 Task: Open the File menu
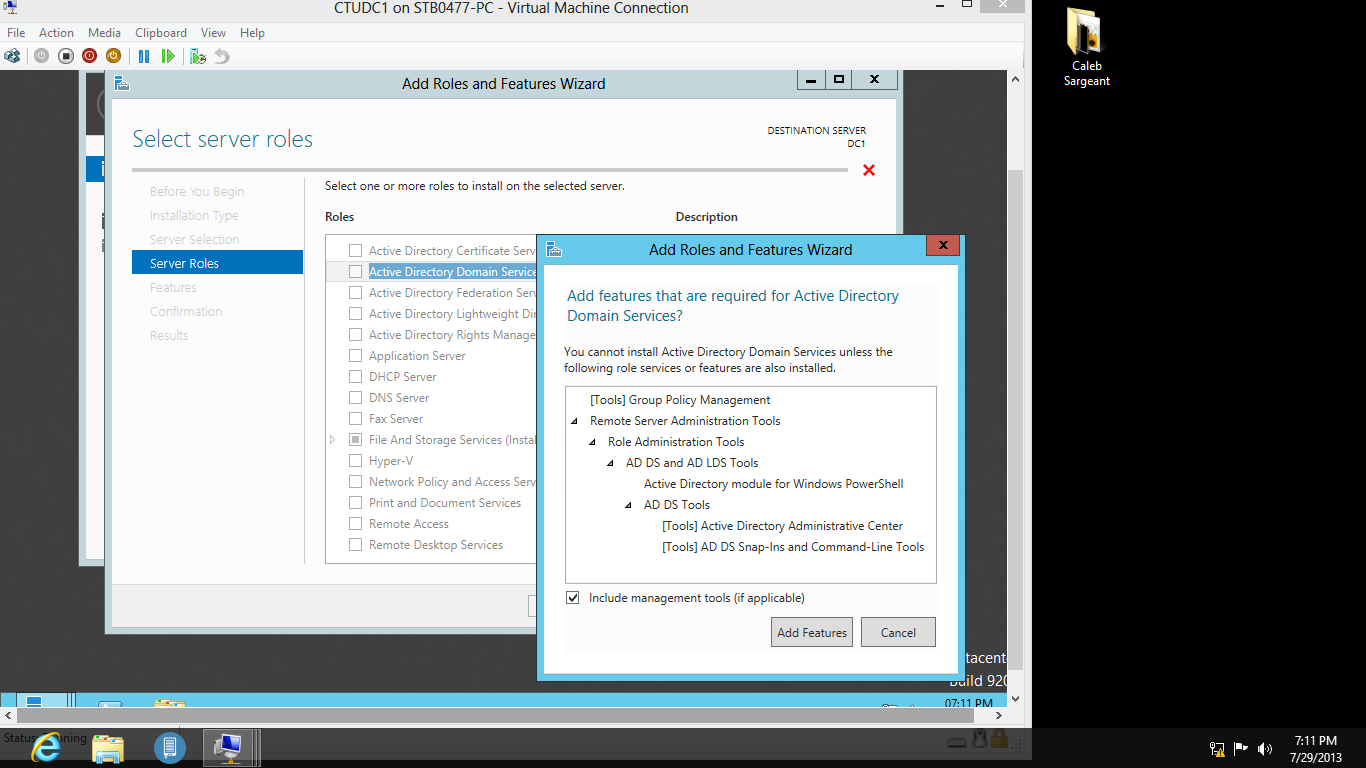pos(16,33)
